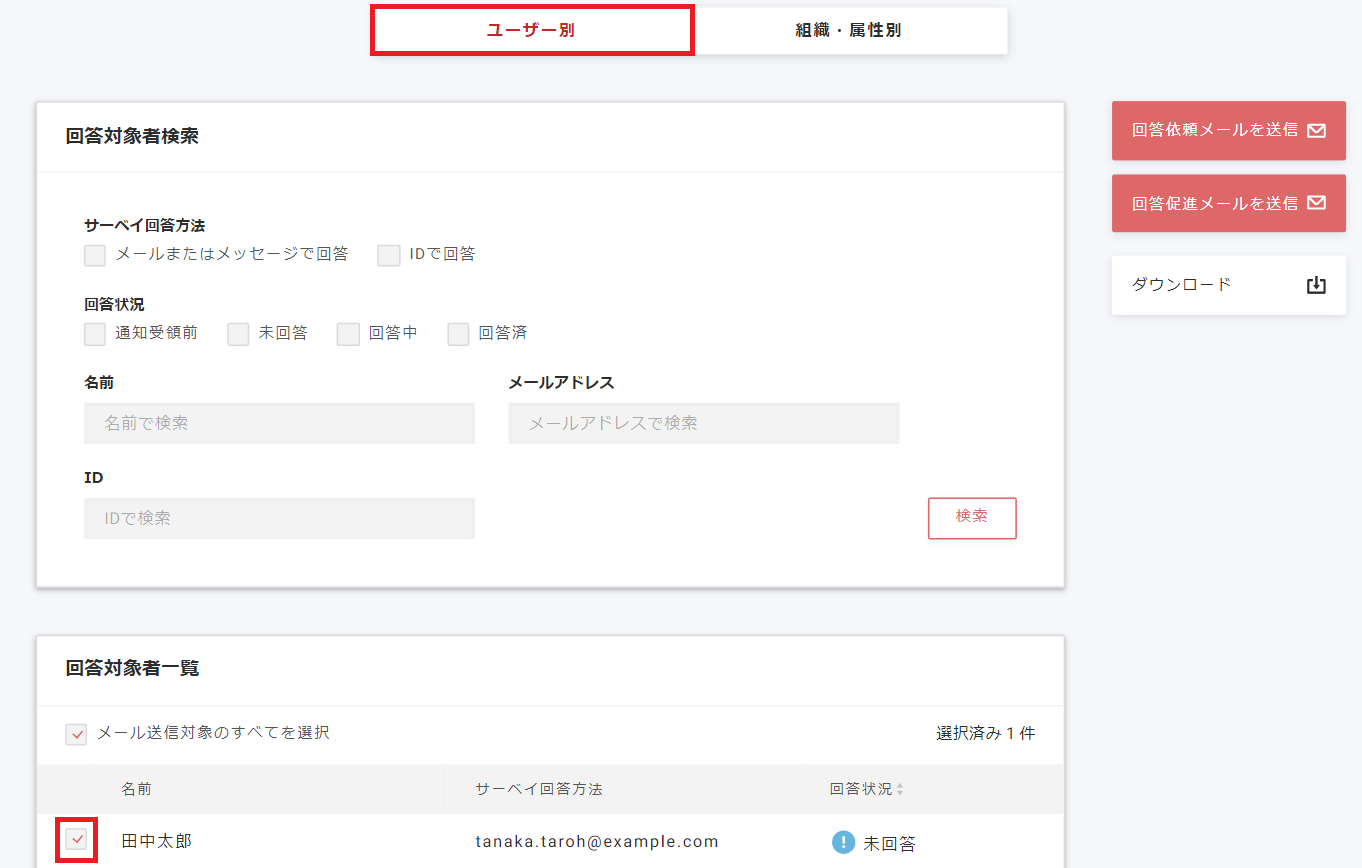This screenshot has width=1362, height=868.
Task: Enable the メールまたはメッセージで回答 checkbox
Action: [x=94, y=255]
